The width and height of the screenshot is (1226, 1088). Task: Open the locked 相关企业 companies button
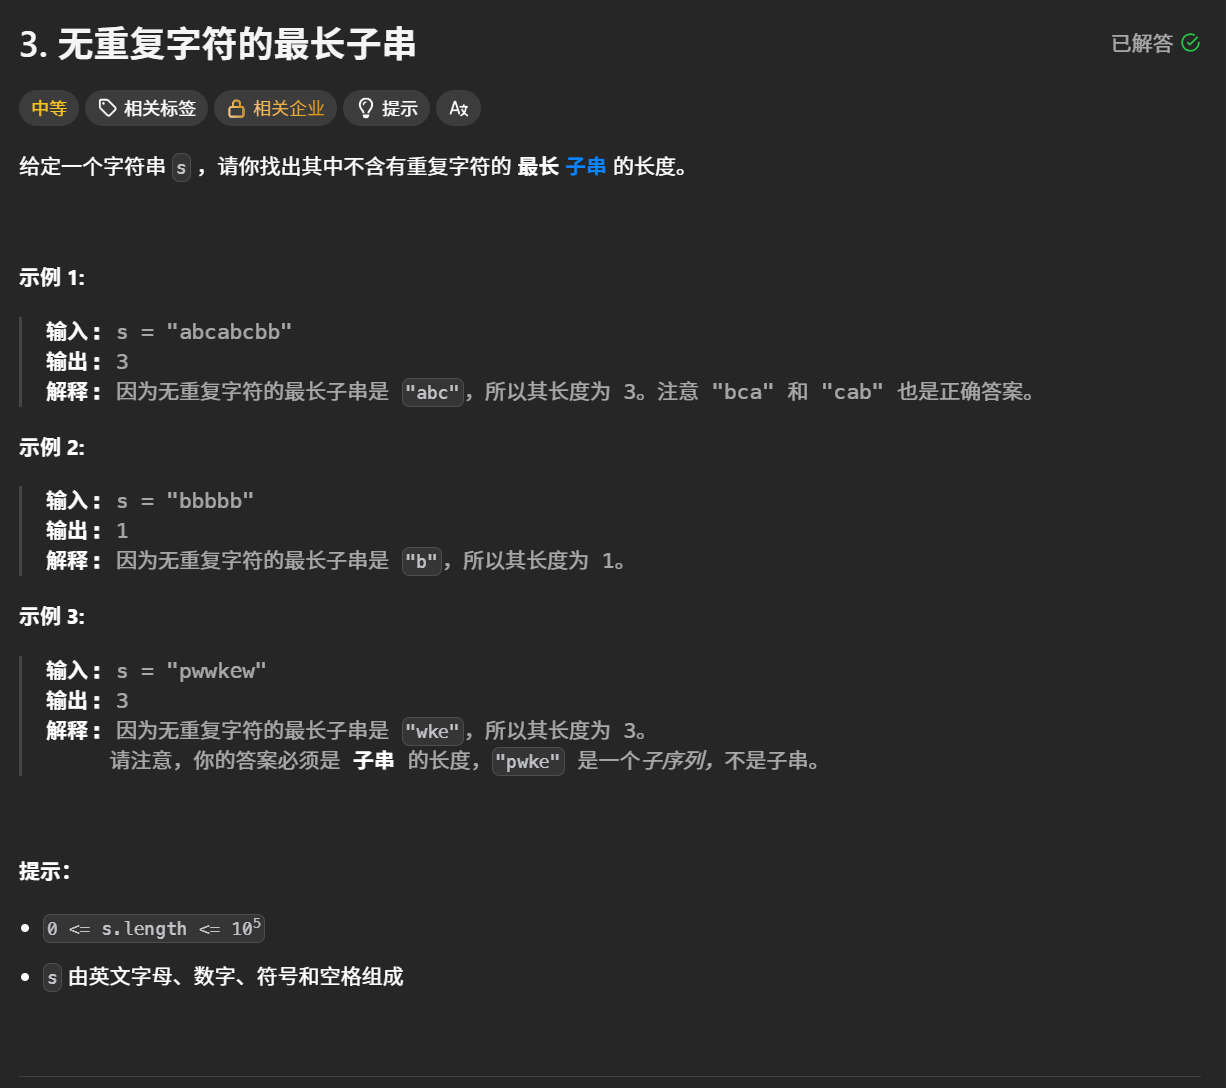pos(275,108)
